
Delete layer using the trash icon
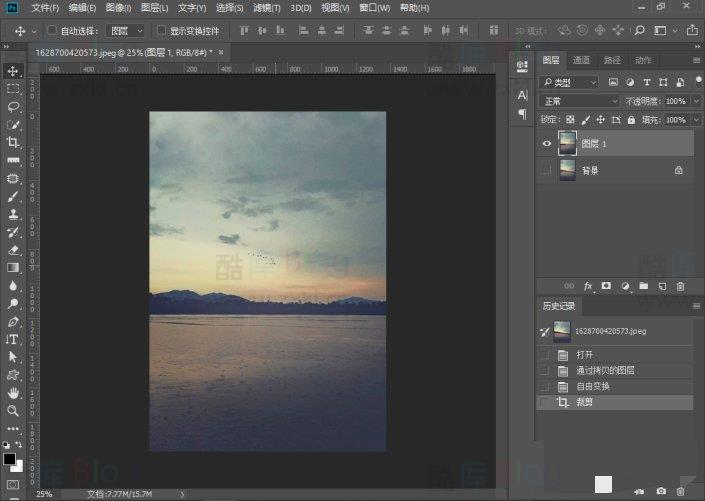[x=681, y=286]
